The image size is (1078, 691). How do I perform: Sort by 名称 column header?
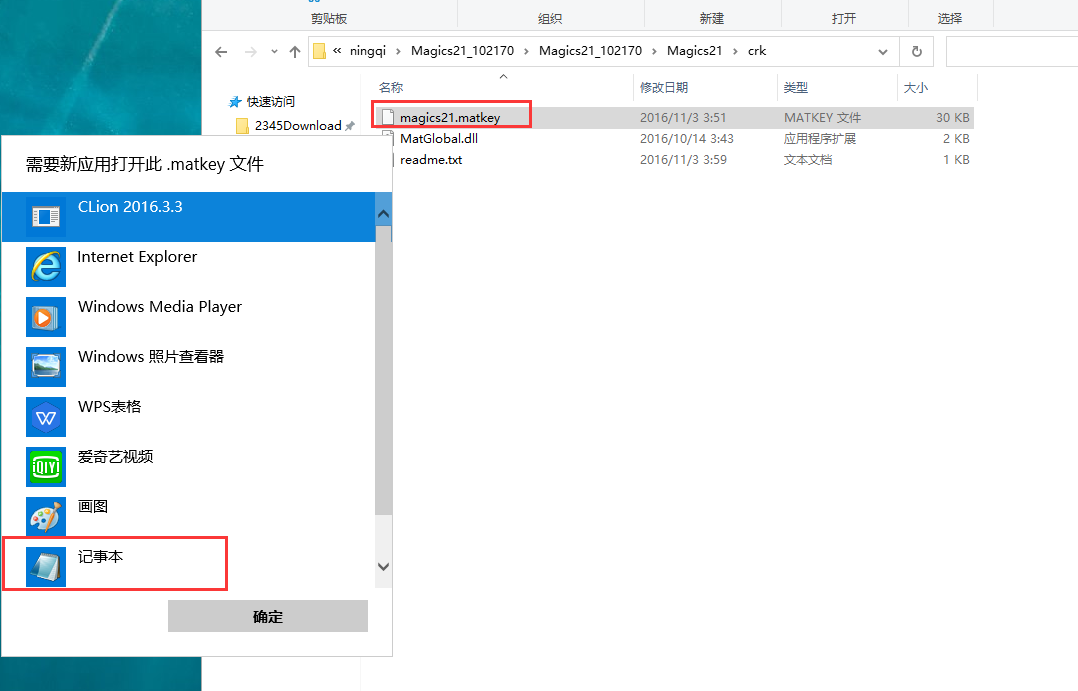pyautogui.click(x=391, y=87)
